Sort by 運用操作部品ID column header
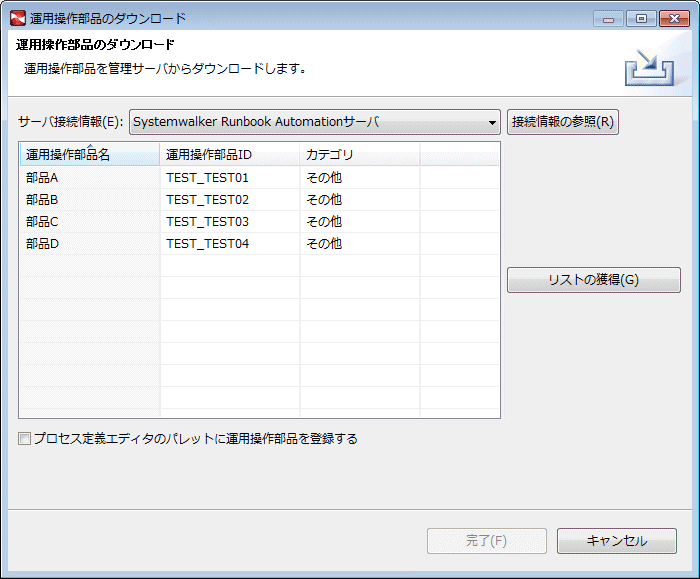Viewport: 700px width, 579px height. click(x=229, y=154)
